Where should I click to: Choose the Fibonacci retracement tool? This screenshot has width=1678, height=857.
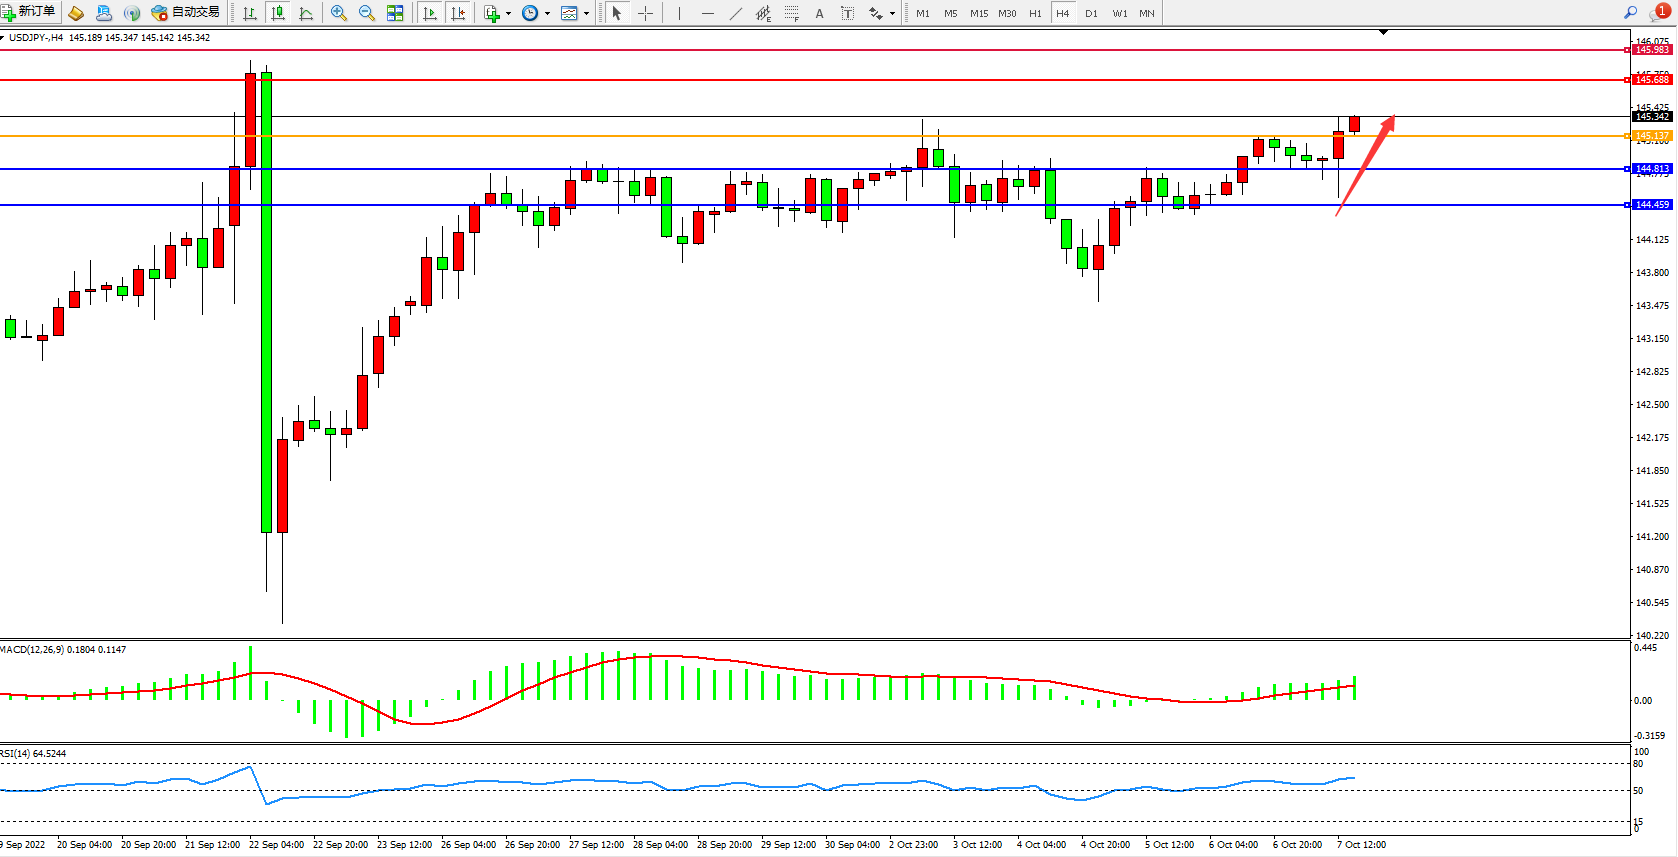(x=791, y=13)
